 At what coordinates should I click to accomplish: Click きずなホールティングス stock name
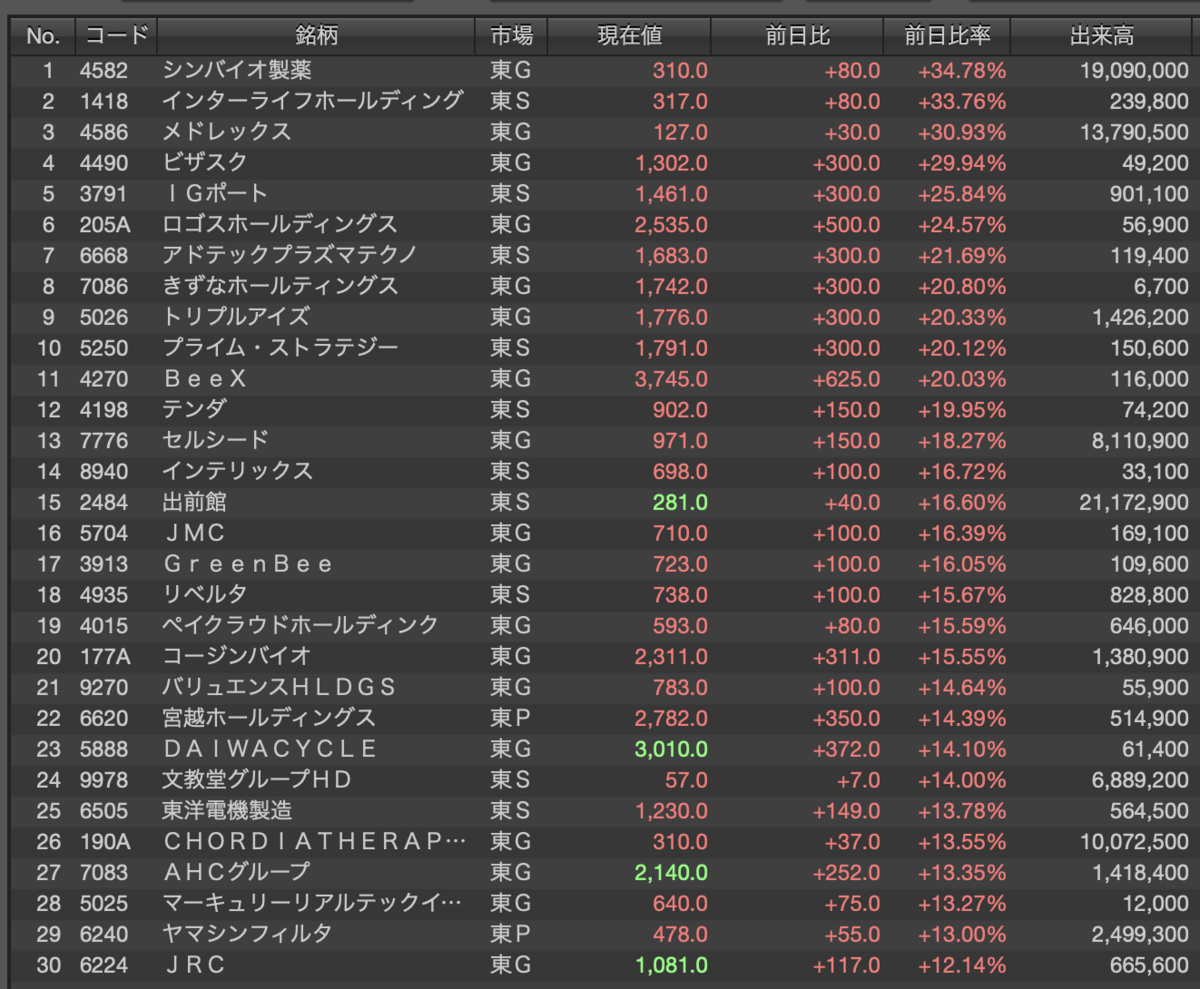(x=280, y=286)
